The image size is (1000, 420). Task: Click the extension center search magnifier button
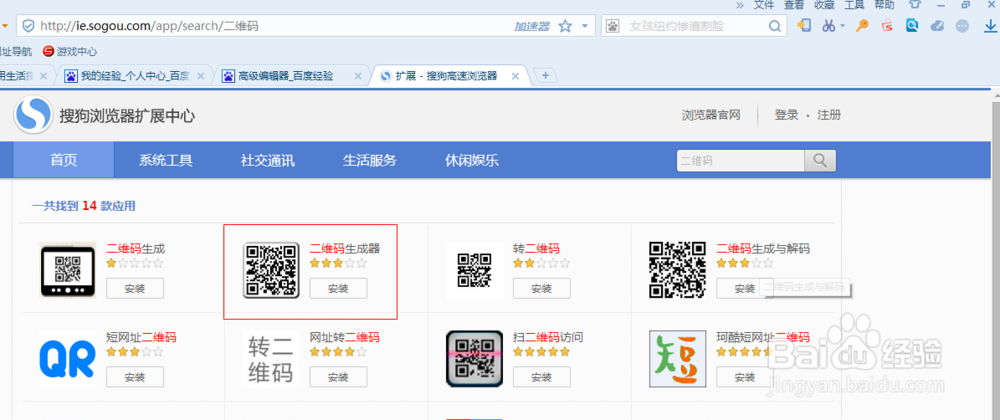820,161
